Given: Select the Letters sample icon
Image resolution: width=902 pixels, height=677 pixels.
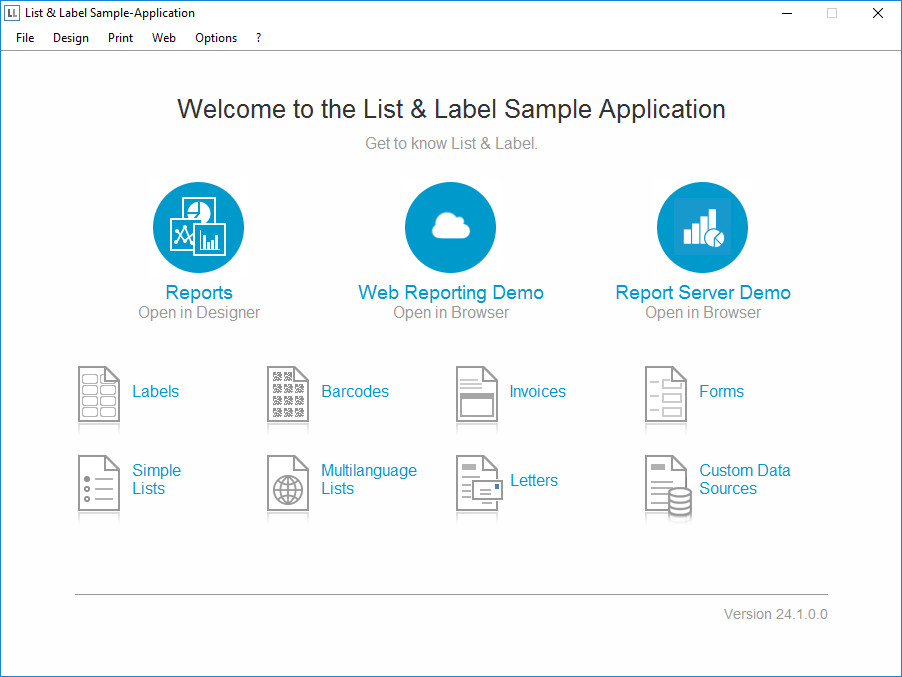Looking at the screenshot, I should click(x=476, y=486).
